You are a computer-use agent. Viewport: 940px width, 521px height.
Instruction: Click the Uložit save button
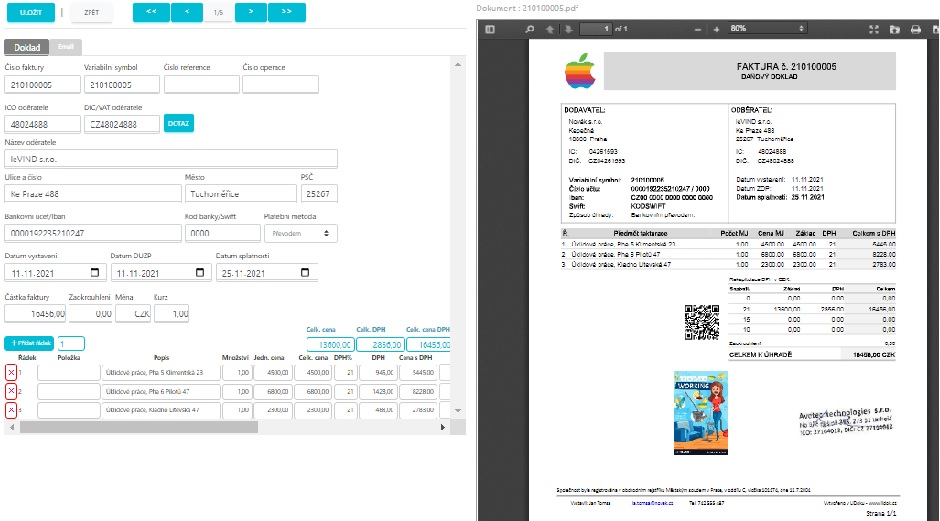(28, 13)
